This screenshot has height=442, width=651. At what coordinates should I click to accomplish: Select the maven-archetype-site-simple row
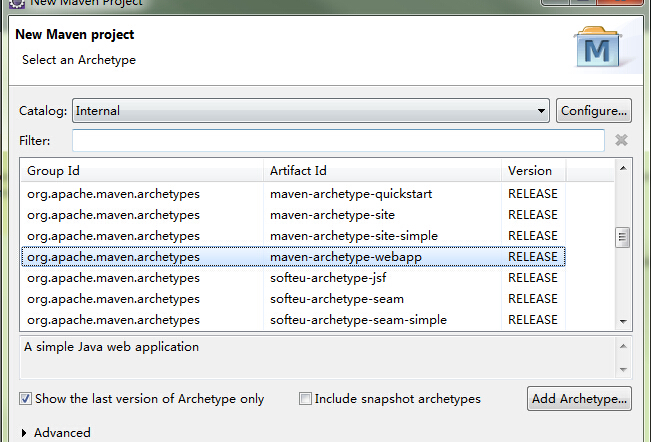point(293,236)
